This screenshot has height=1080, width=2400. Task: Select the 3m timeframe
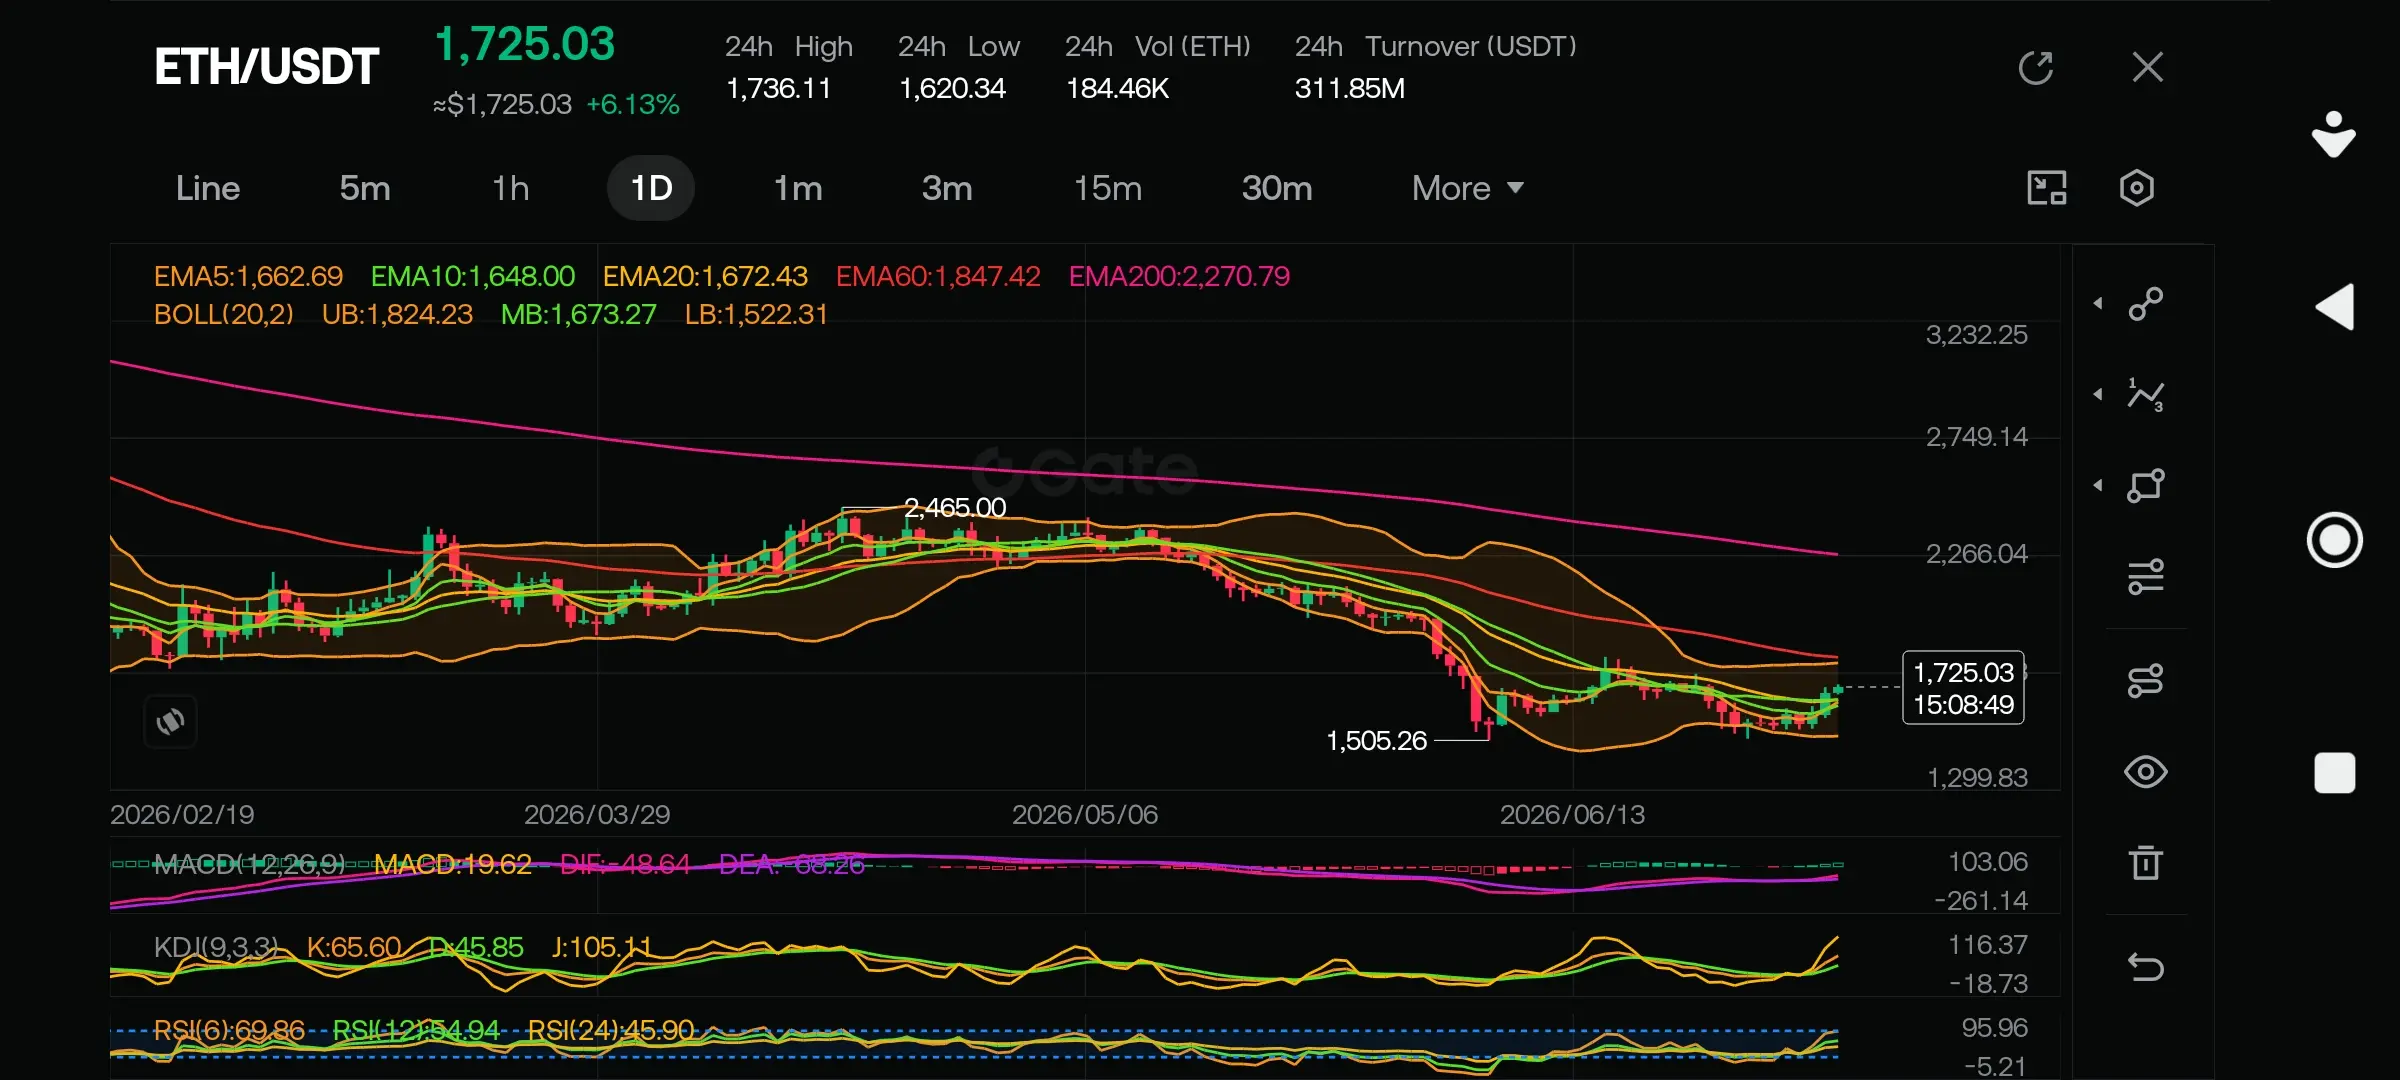click(x=946, y=188)
